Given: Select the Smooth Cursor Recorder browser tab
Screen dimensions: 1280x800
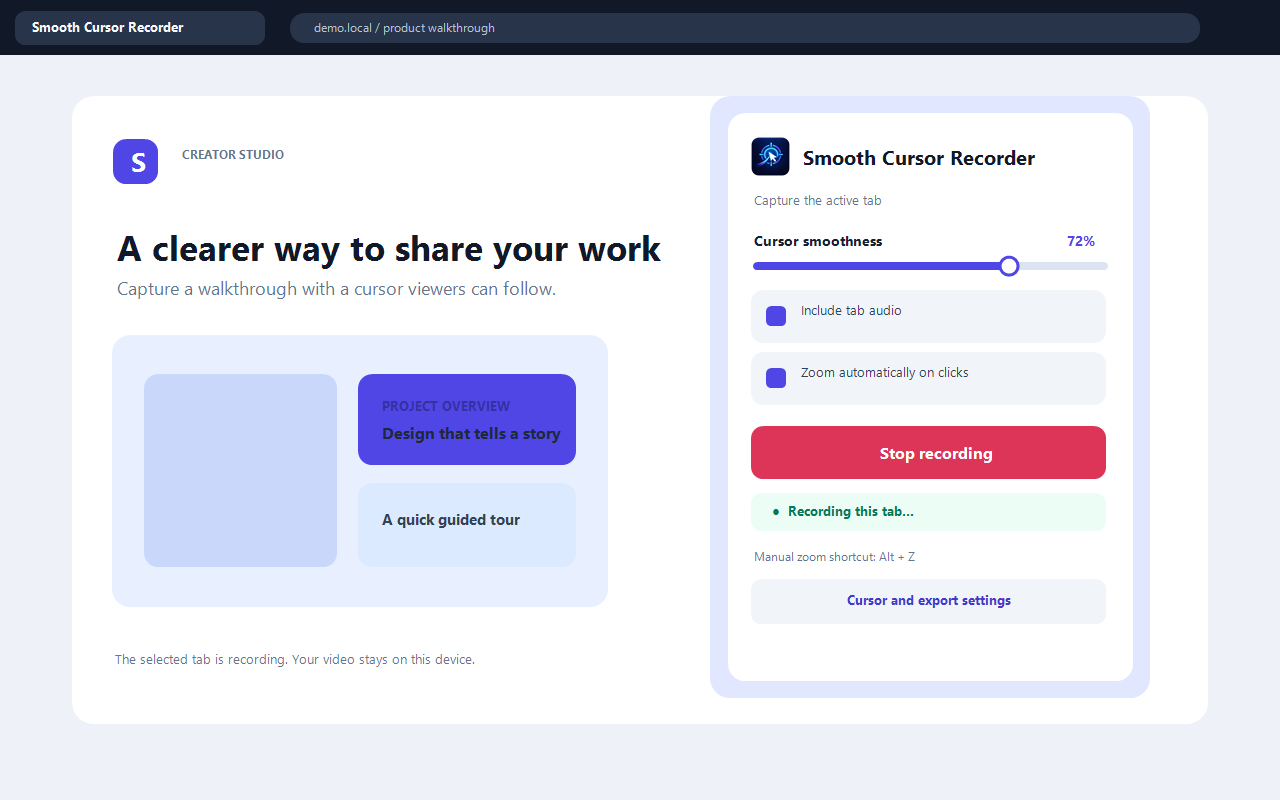Looking at the screenshot, I should 140,28.
